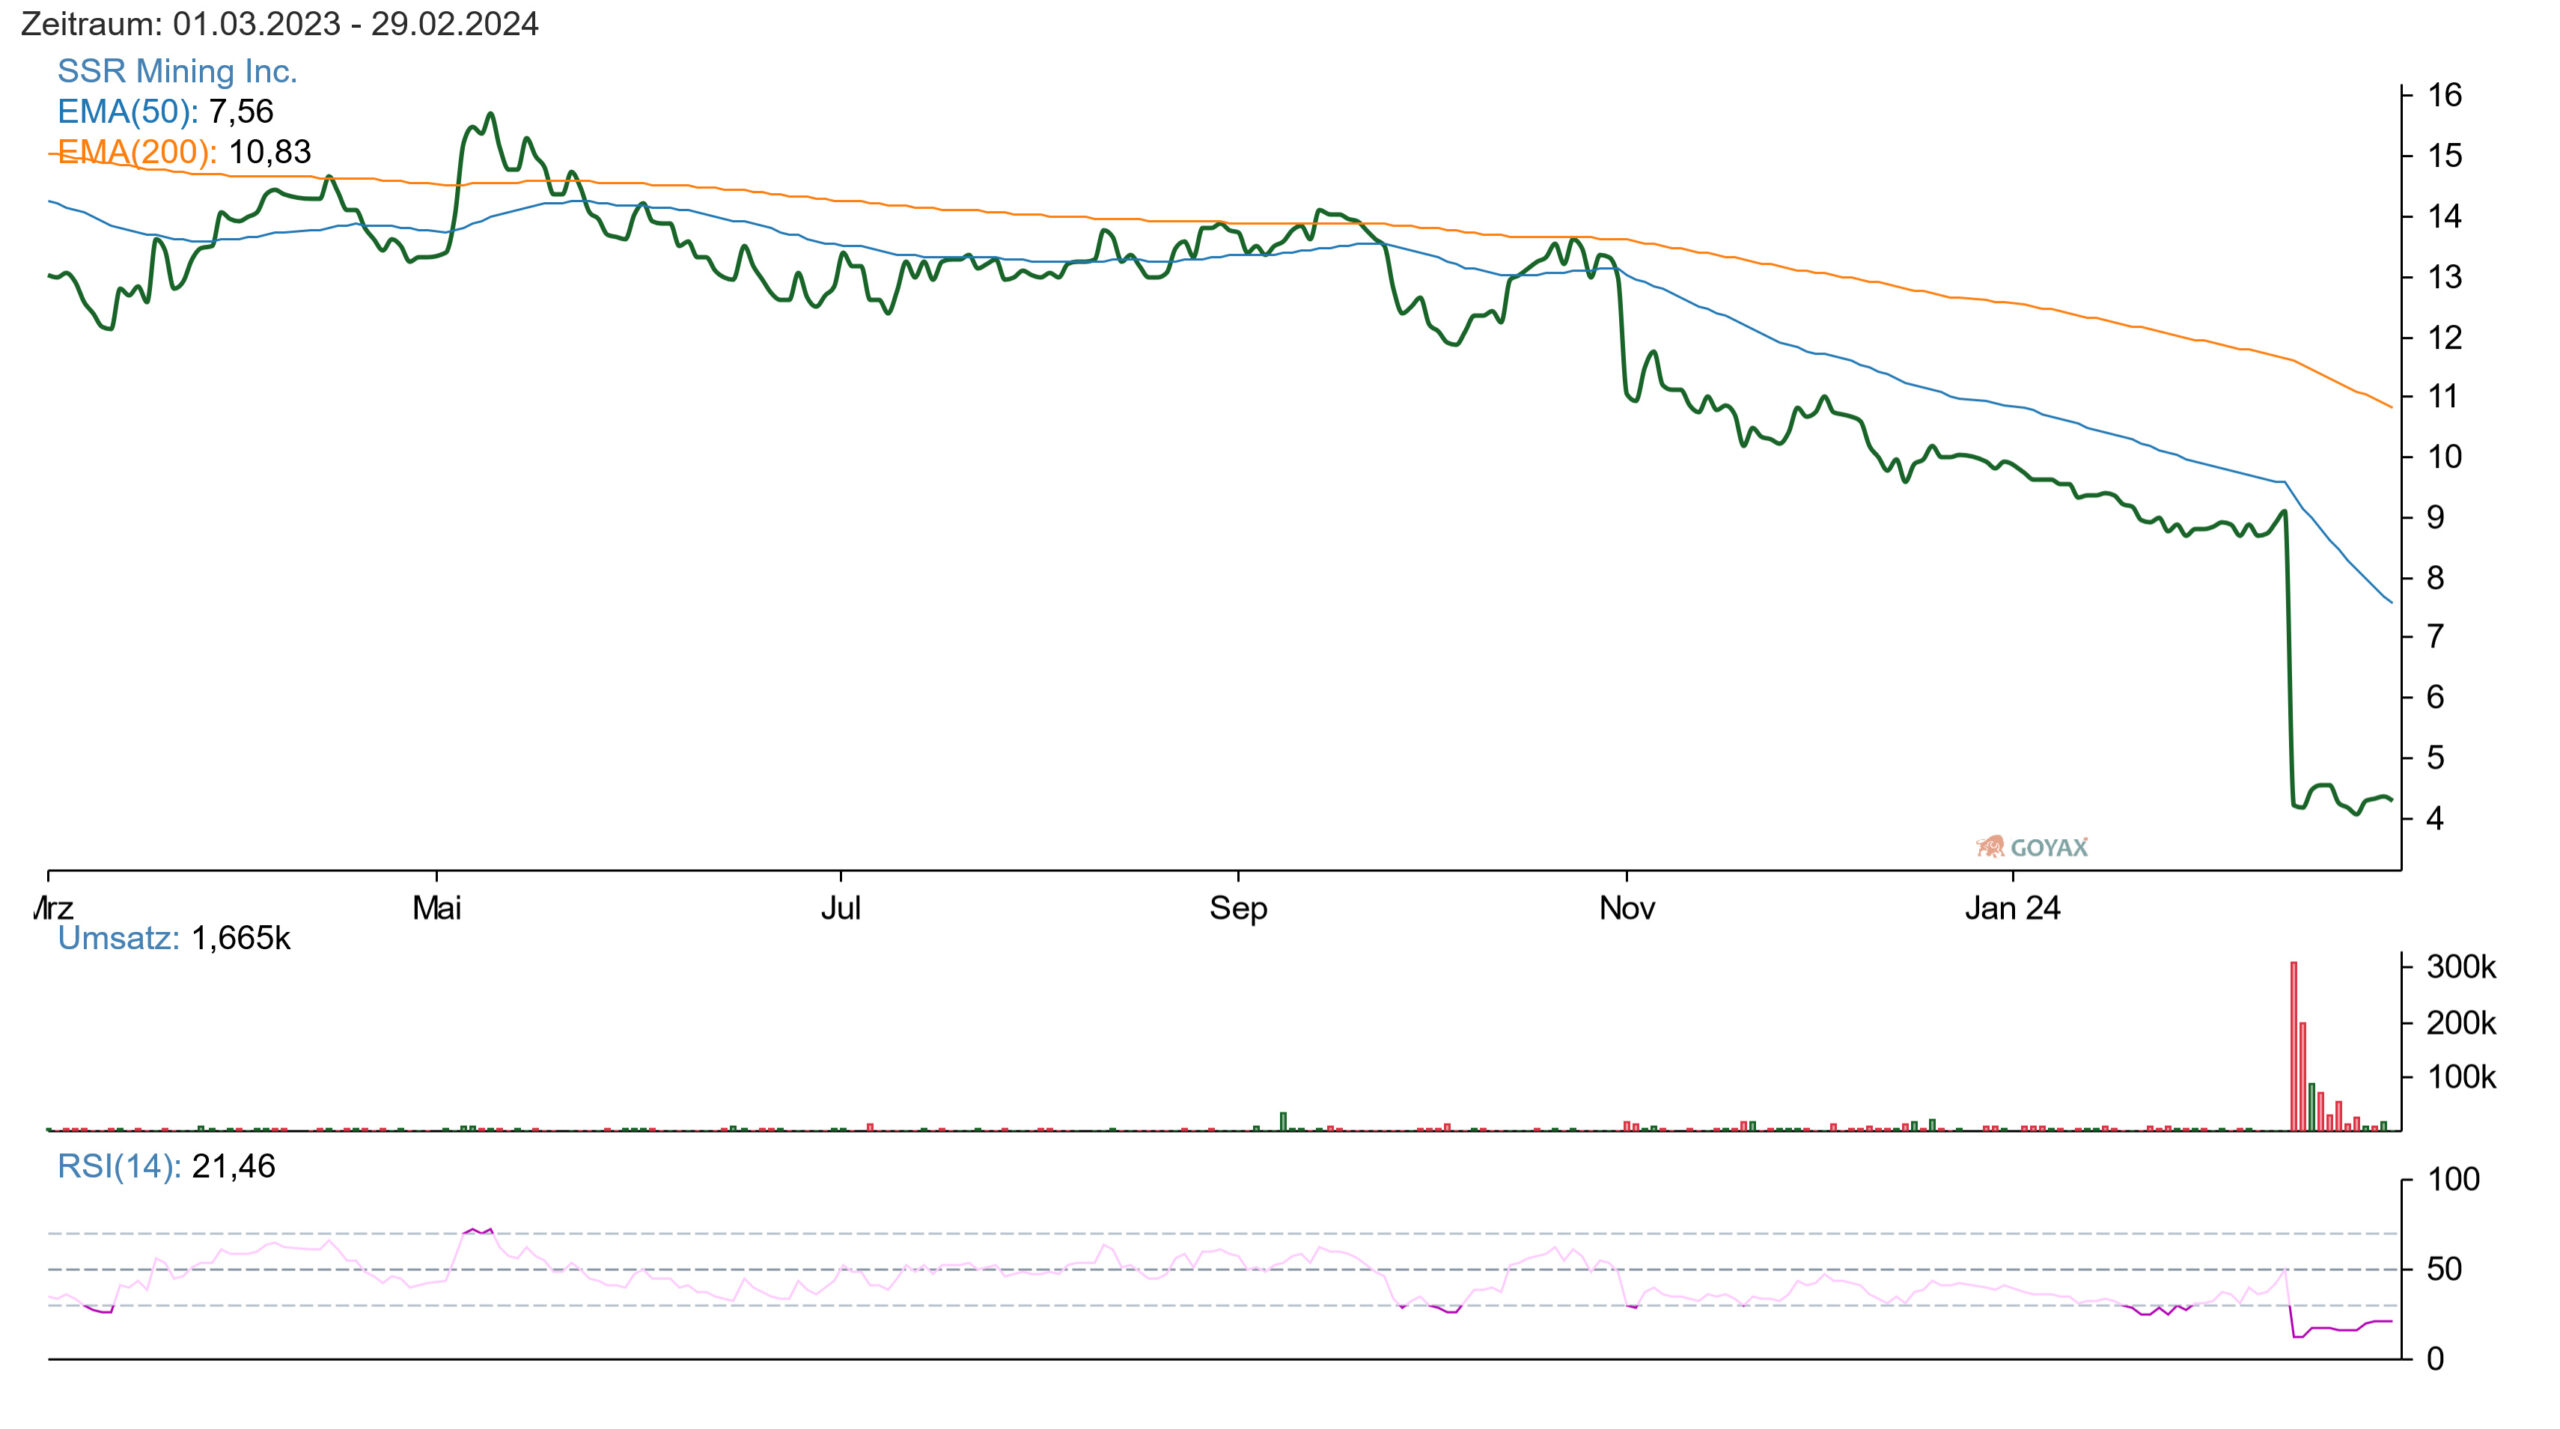The image size is (2560, 1429).
Task: Click the RSI(14) indicator label
Action: pyautogui.click(x=119, y=1166)
